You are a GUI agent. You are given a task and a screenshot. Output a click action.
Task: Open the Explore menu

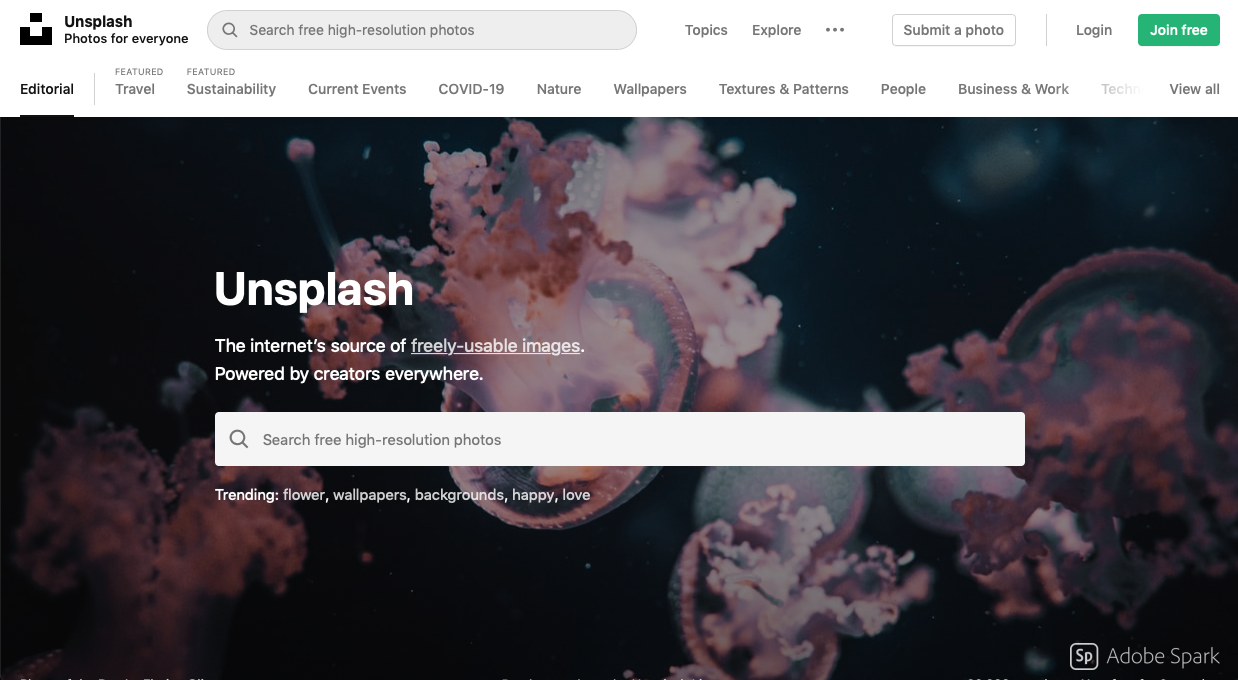click(777, 30)
